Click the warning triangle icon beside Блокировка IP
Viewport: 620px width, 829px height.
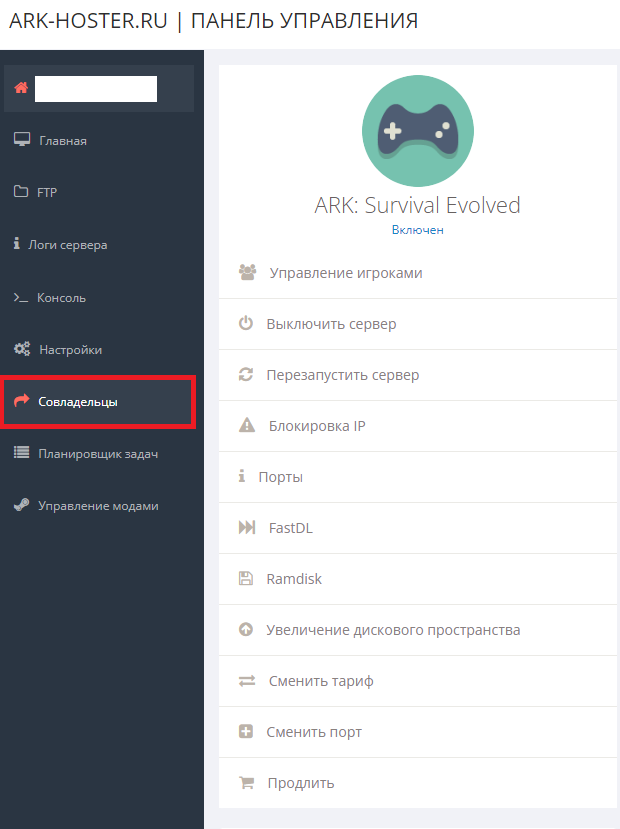click(247, 425)
